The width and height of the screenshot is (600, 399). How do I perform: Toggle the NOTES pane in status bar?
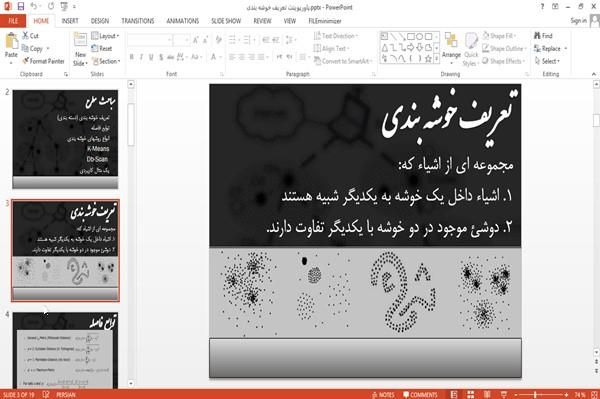(383, 394)
